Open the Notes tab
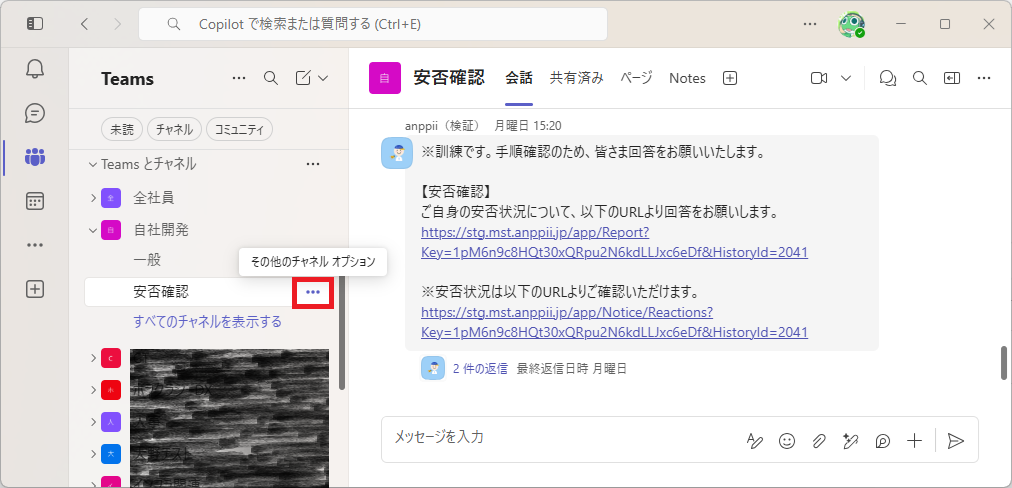The image size is (1012, 488). 687,78
